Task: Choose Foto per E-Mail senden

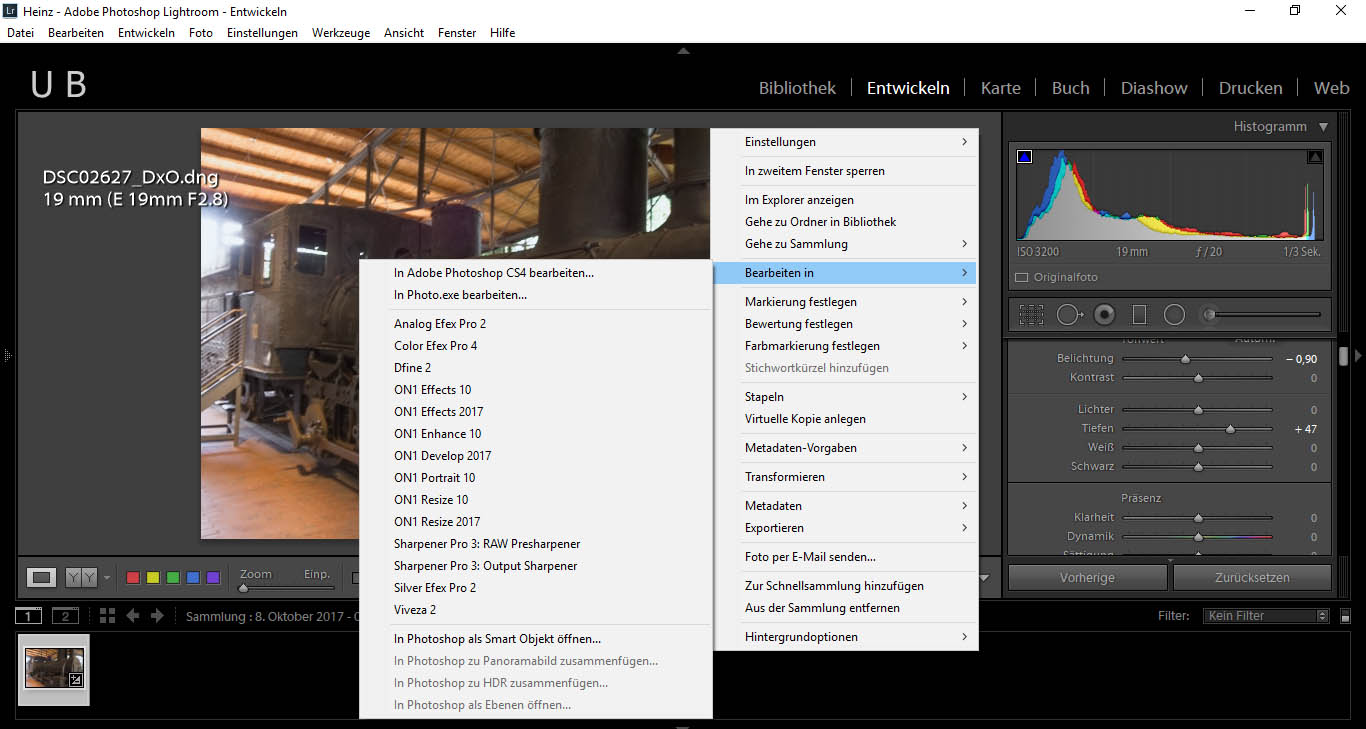Action: pos(845,557)
